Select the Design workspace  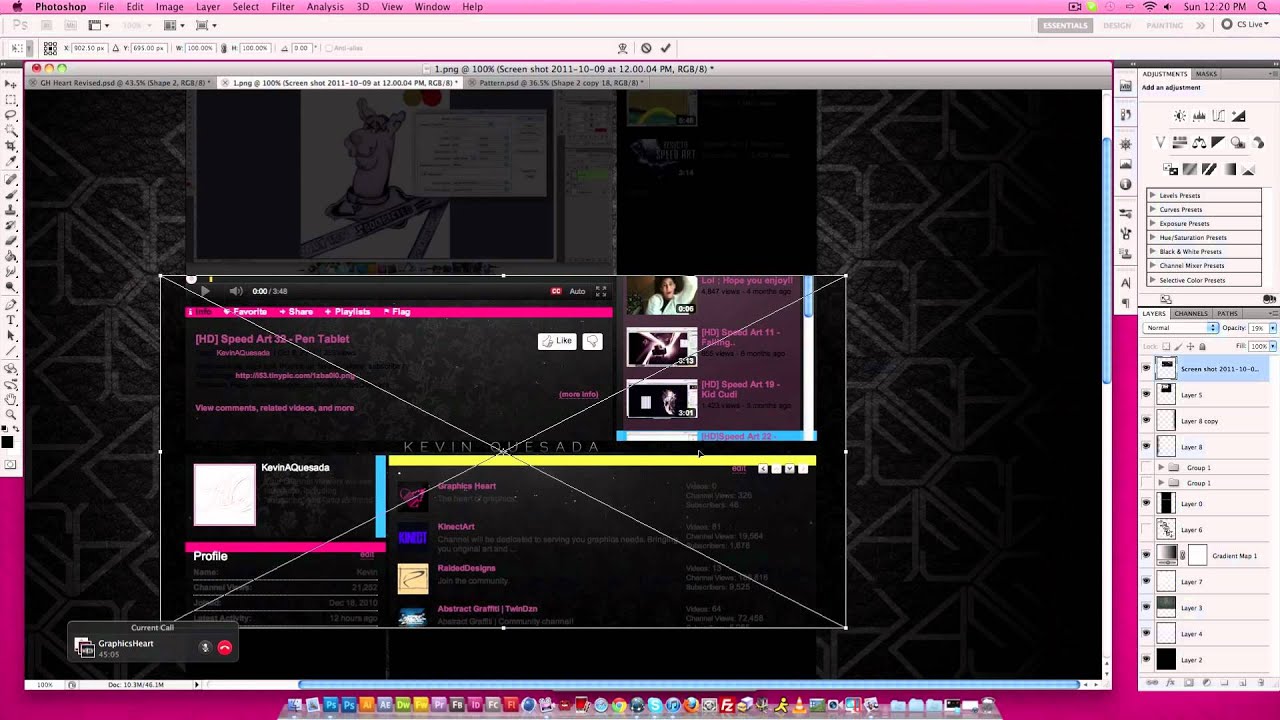(x=1117, y=25)
